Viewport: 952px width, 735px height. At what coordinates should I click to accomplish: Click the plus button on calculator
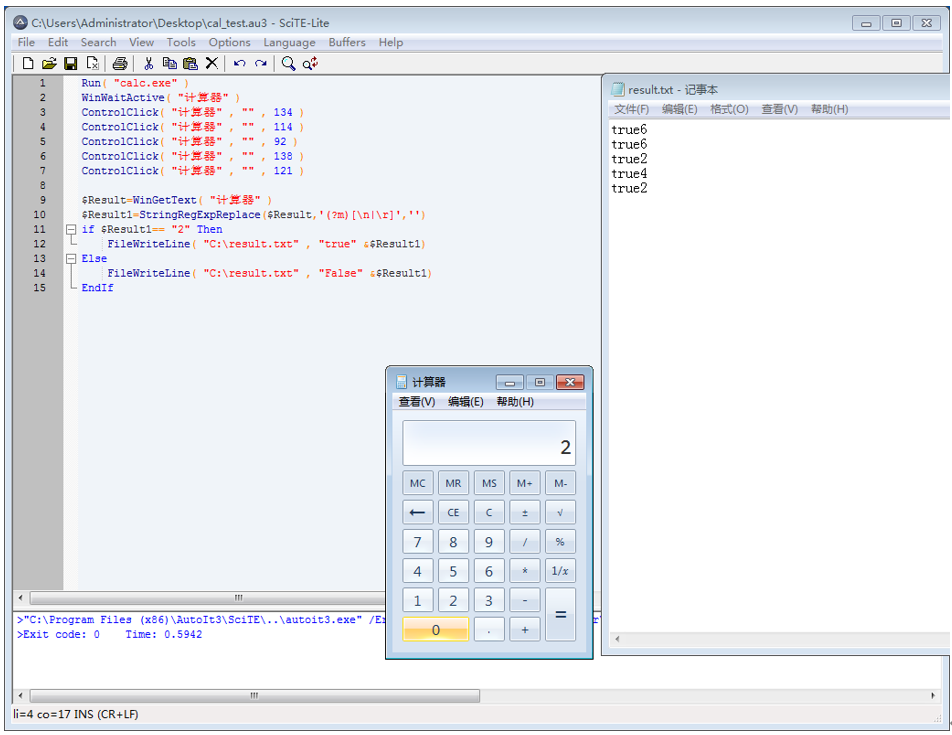pos(525,630)
